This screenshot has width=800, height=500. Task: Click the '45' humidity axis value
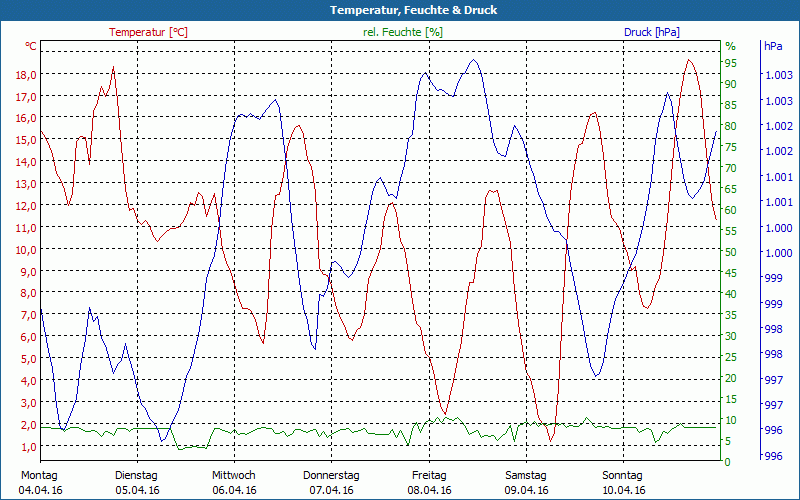pos(731,273)
